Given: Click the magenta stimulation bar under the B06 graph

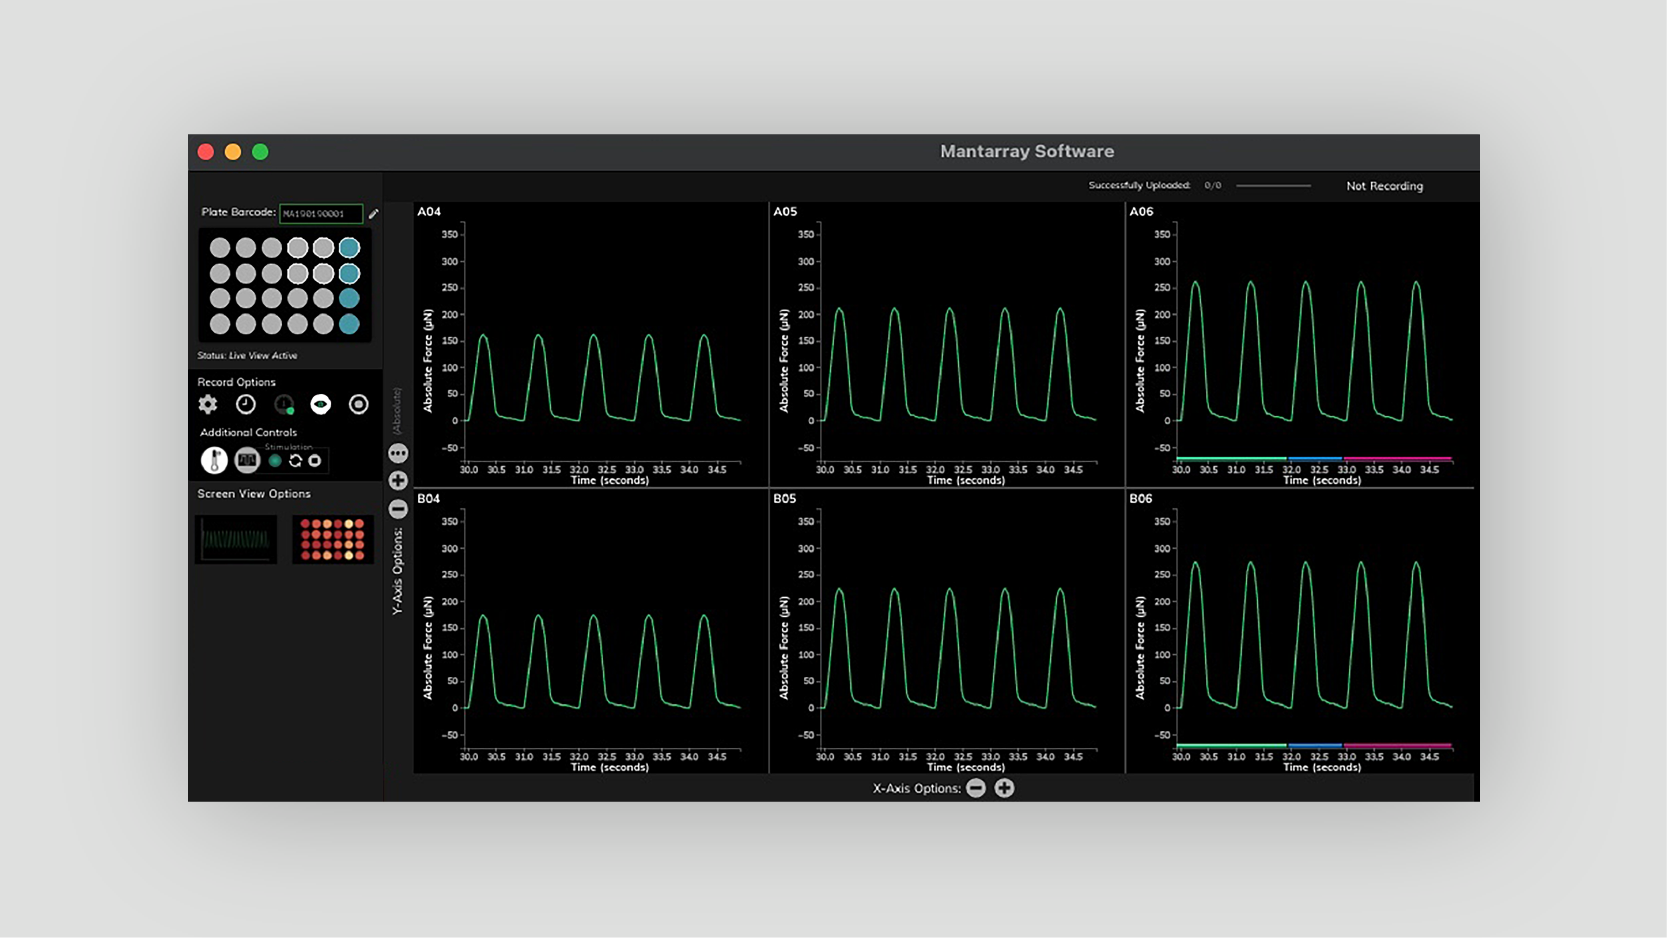Looking at the screenshot, I should (1398, 746).
